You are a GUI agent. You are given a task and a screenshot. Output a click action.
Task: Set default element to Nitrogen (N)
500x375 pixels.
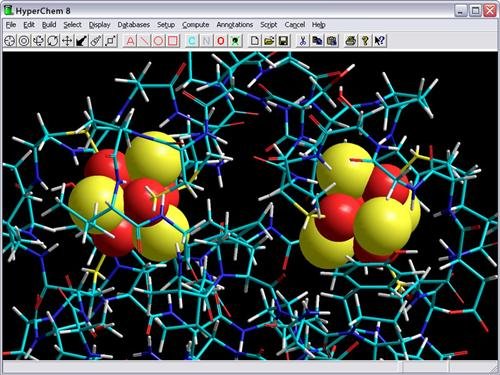(x=206, y=41)
